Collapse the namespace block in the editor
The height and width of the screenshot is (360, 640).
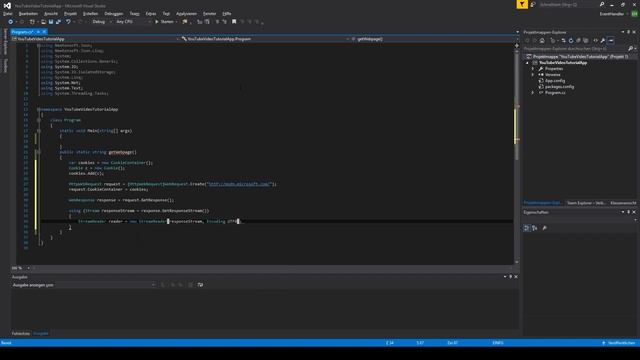[x=39, y=109]
